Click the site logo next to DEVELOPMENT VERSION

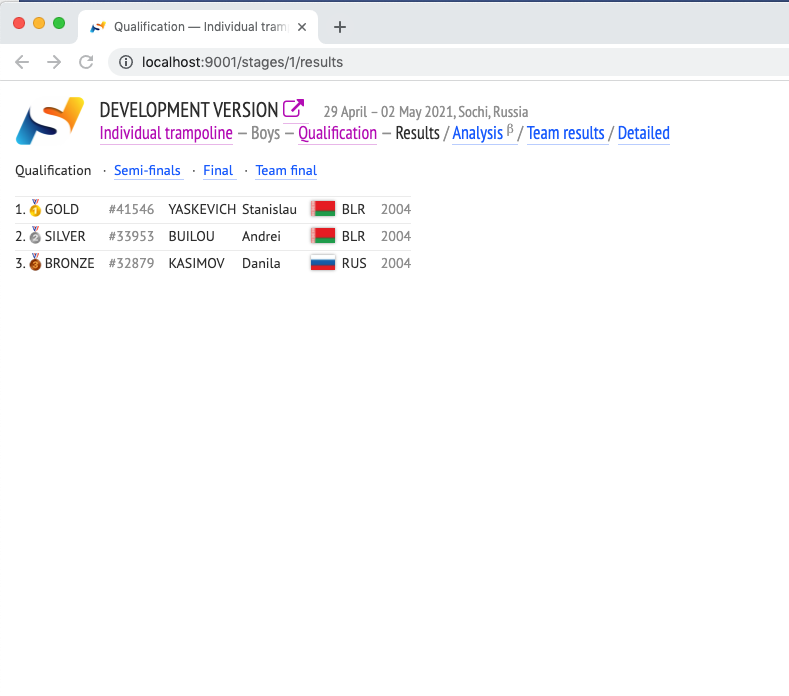click(50, 121)
